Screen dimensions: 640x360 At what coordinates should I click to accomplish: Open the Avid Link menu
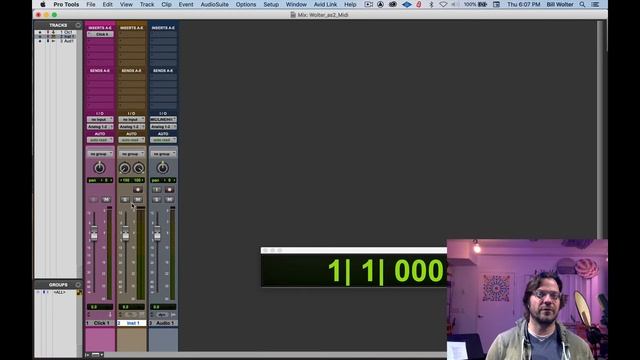point(325,4)
